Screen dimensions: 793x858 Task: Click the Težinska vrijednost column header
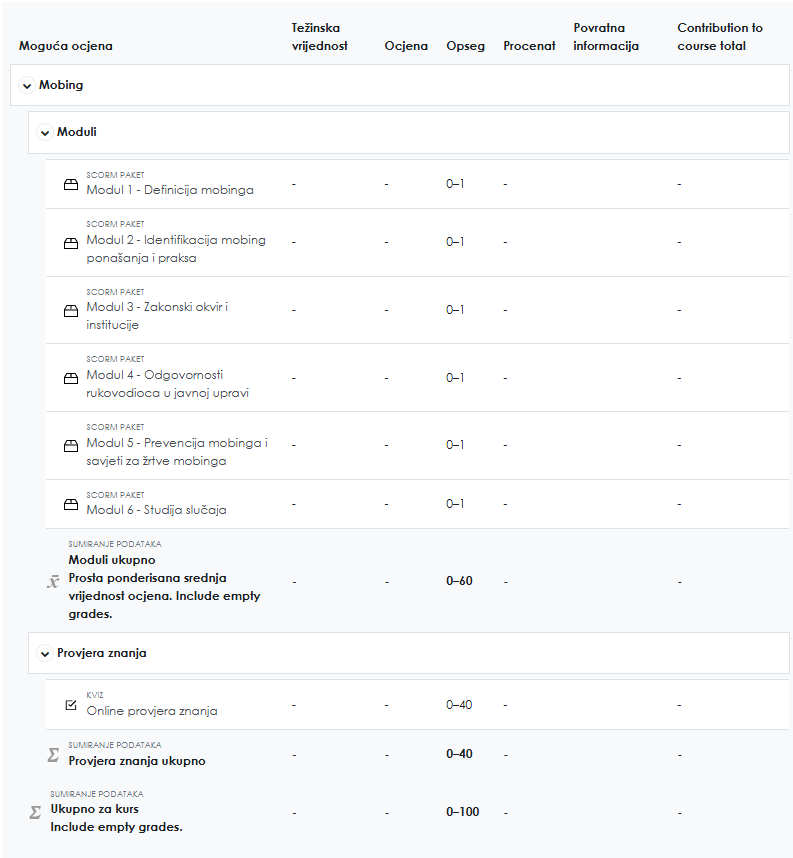(313, 37)
